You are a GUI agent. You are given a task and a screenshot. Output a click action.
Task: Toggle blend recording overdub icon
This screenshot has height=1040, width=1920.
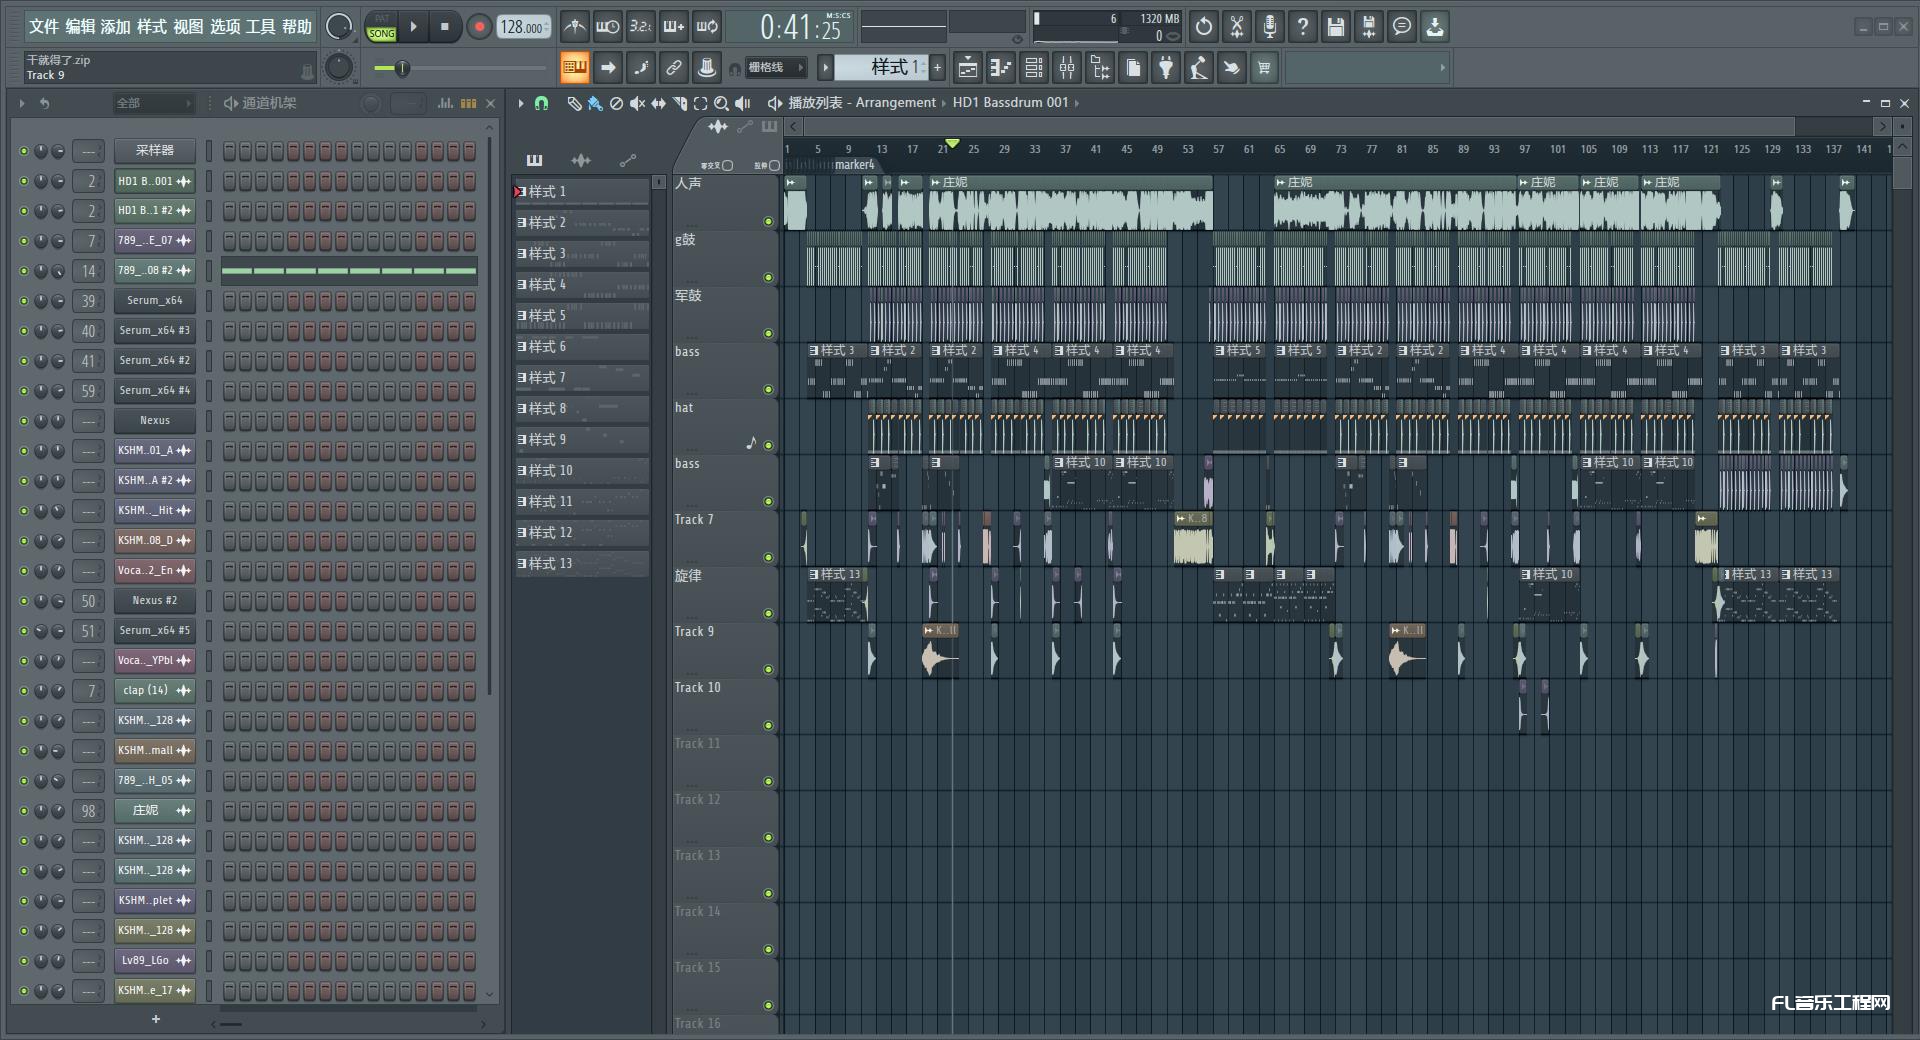[x=674, y=27]
